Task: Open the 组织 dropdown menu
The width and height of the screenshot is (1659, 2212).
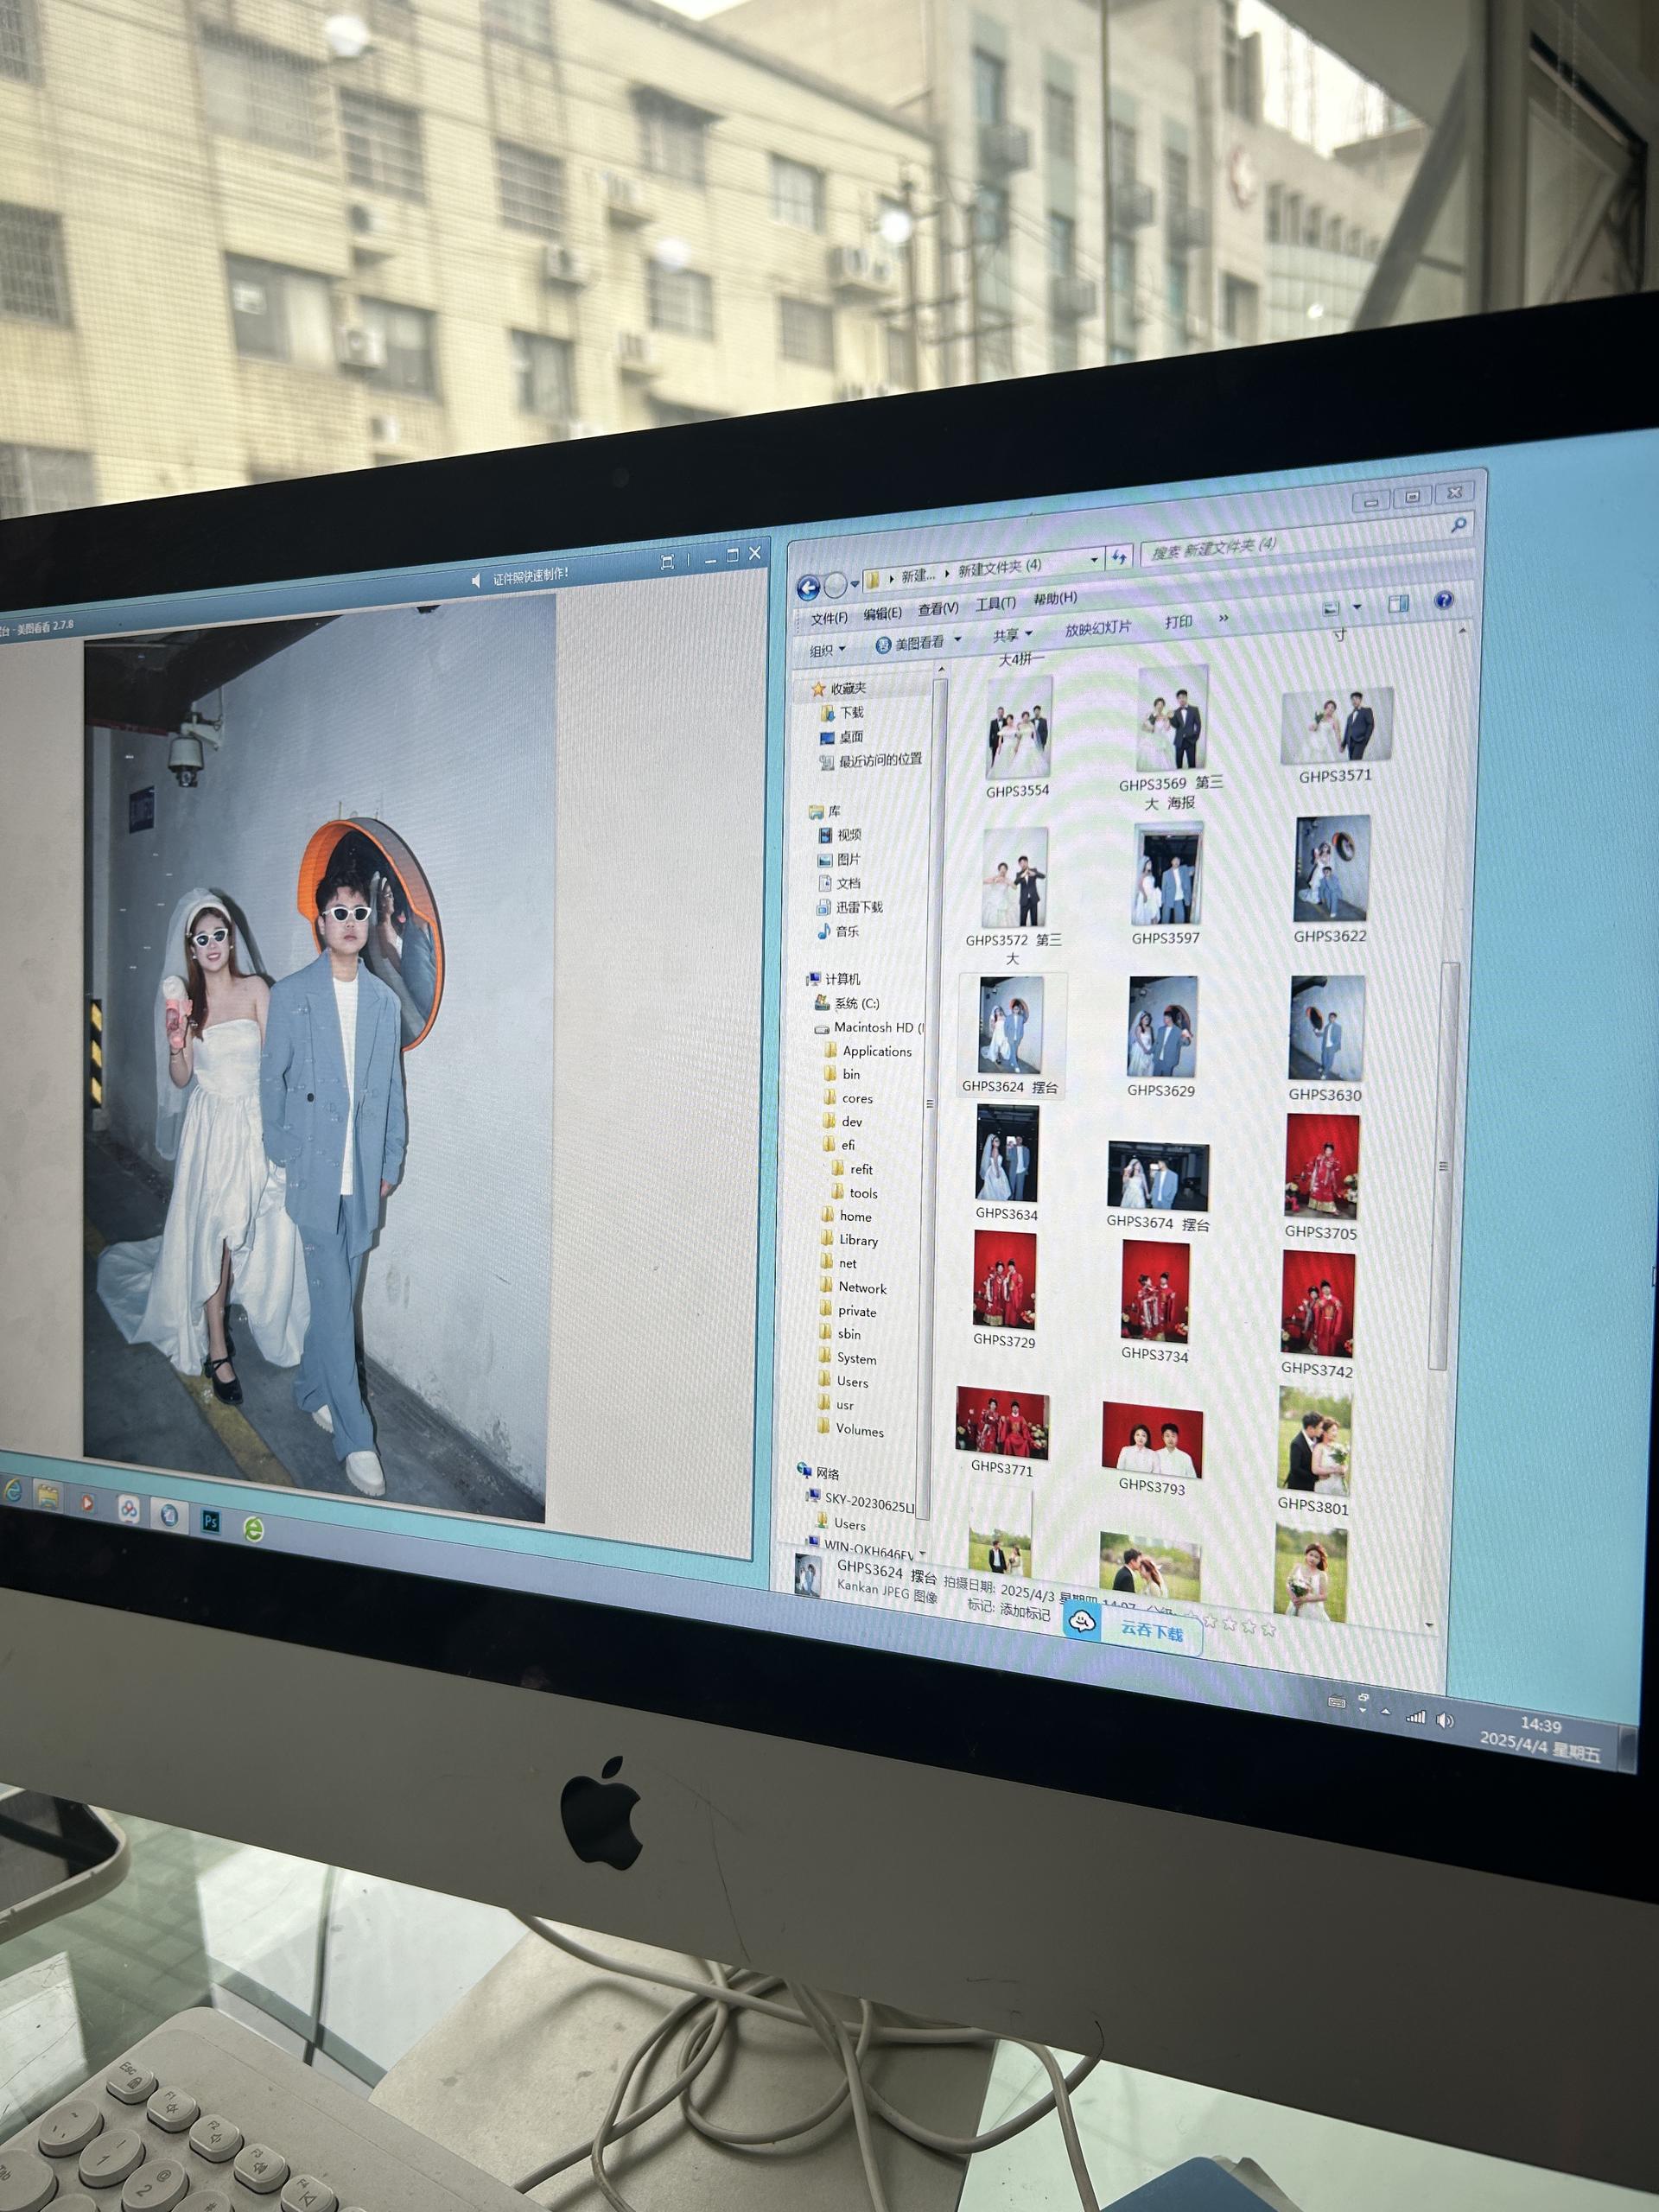Action: click(827, 651)
